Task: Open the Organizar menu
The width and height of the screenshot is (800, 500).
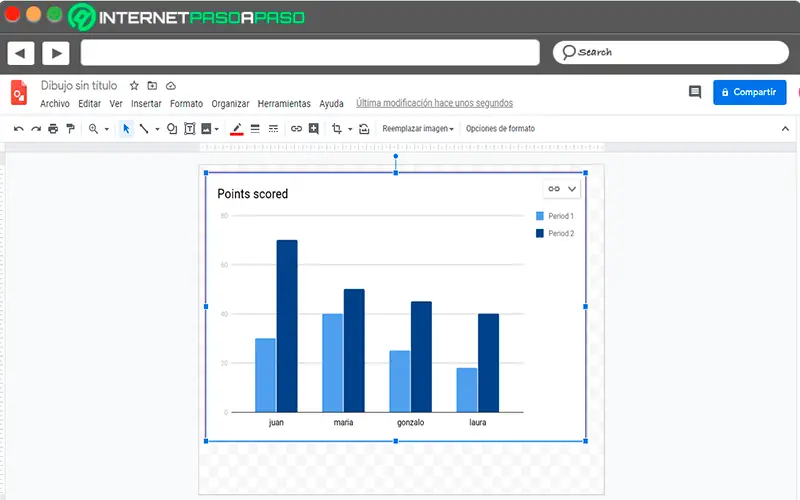Action: click(x=230, y=104)
